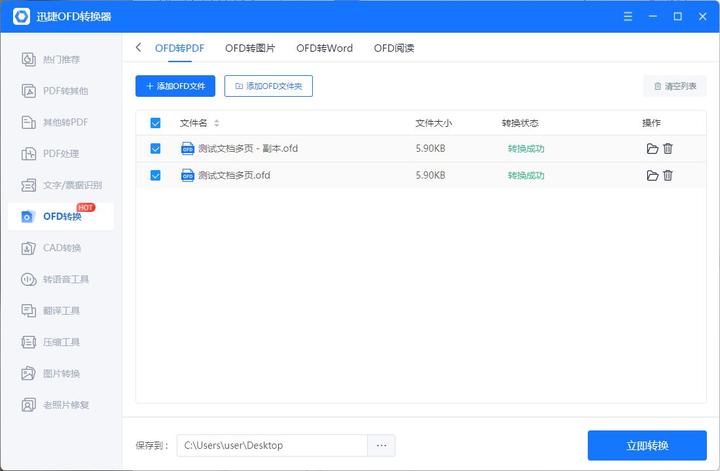Sort by 文件名 using sort arrows
720x471 pixels.
pyautogui.click(x=216, y=123)
